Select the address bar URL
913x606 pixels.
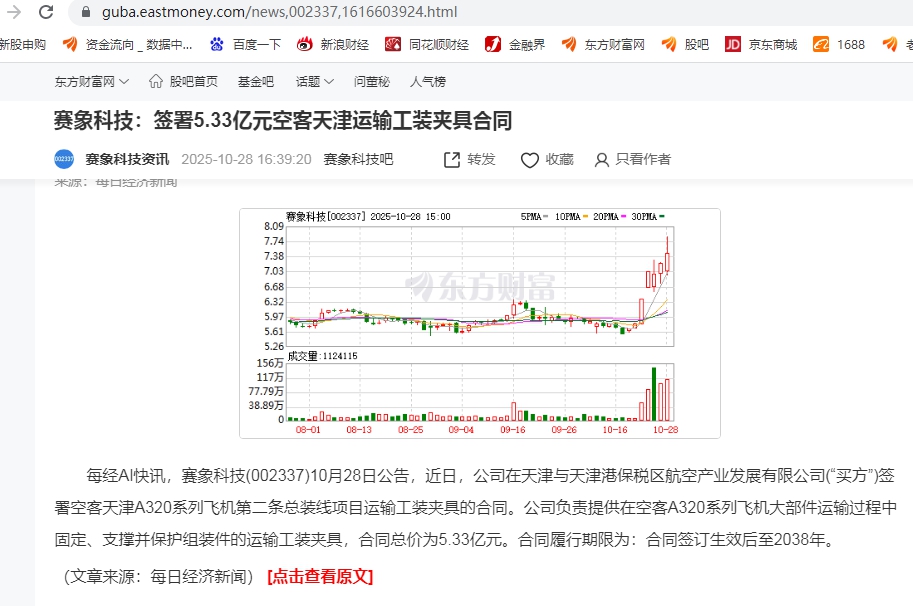point(279,12)
